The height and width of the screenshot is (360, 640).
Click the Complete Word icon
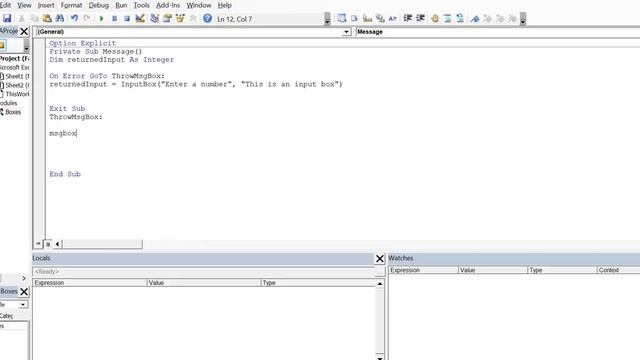(x=393, y=18)
